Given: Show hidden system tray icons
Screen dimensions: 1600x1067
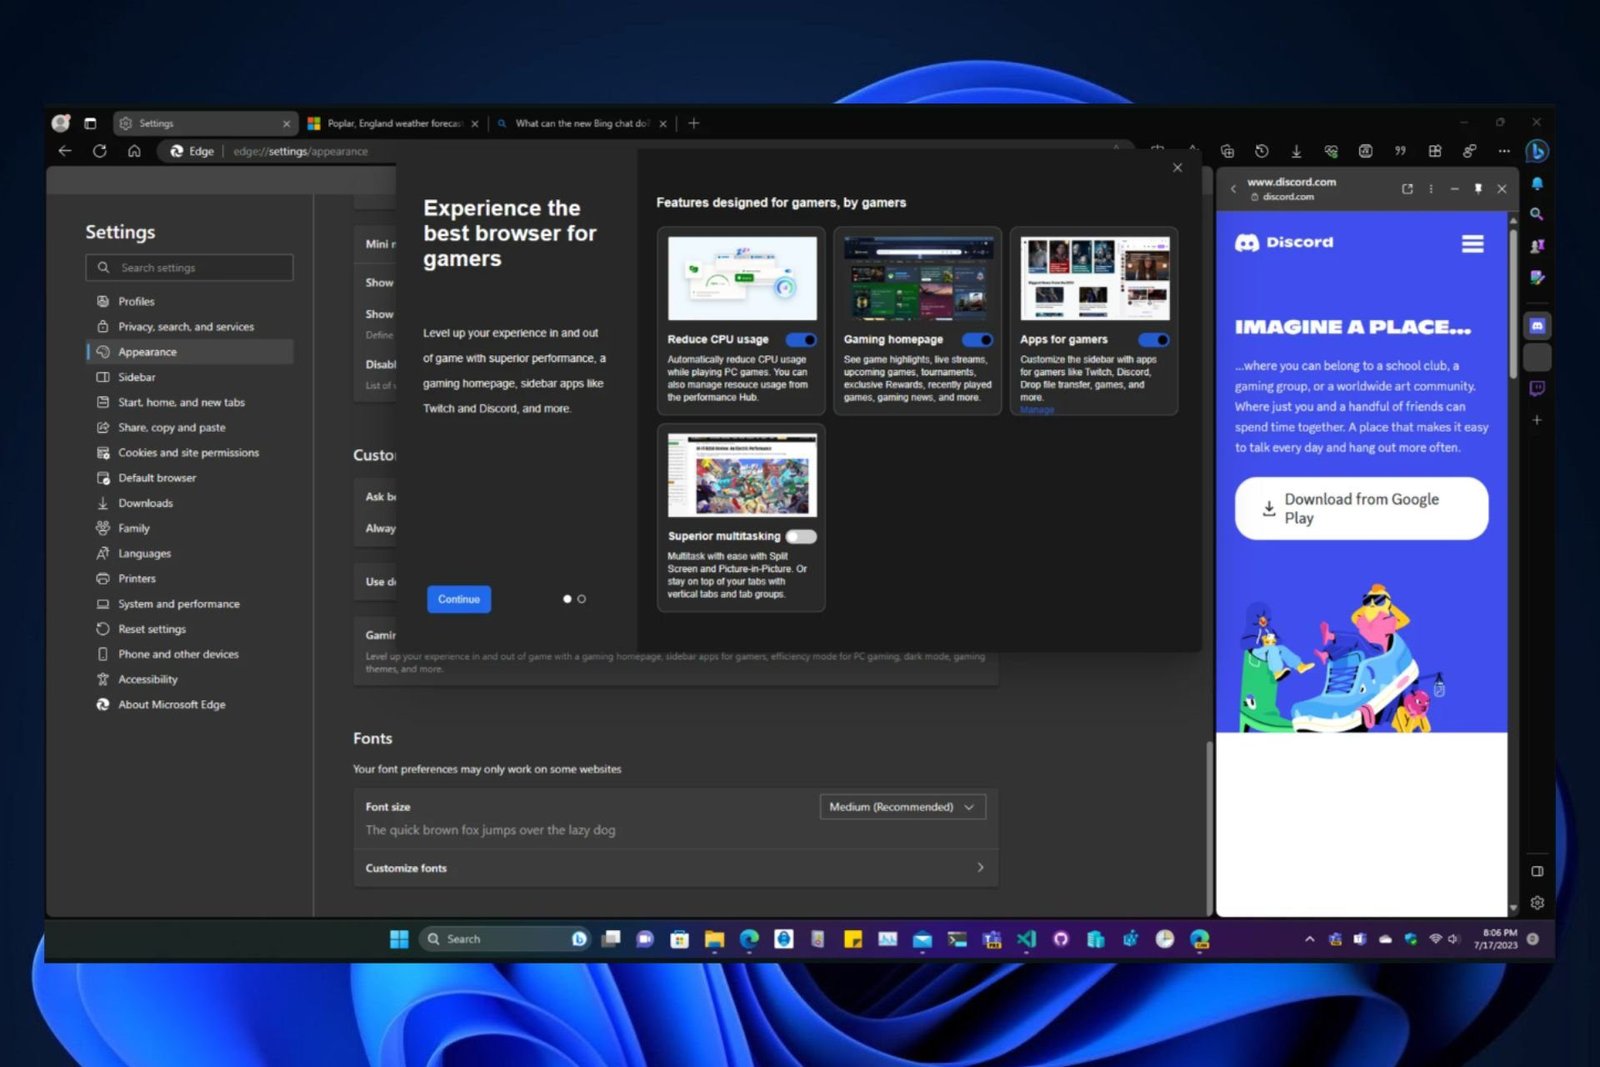Looking at the screenshot, I should click(1309, 939).
